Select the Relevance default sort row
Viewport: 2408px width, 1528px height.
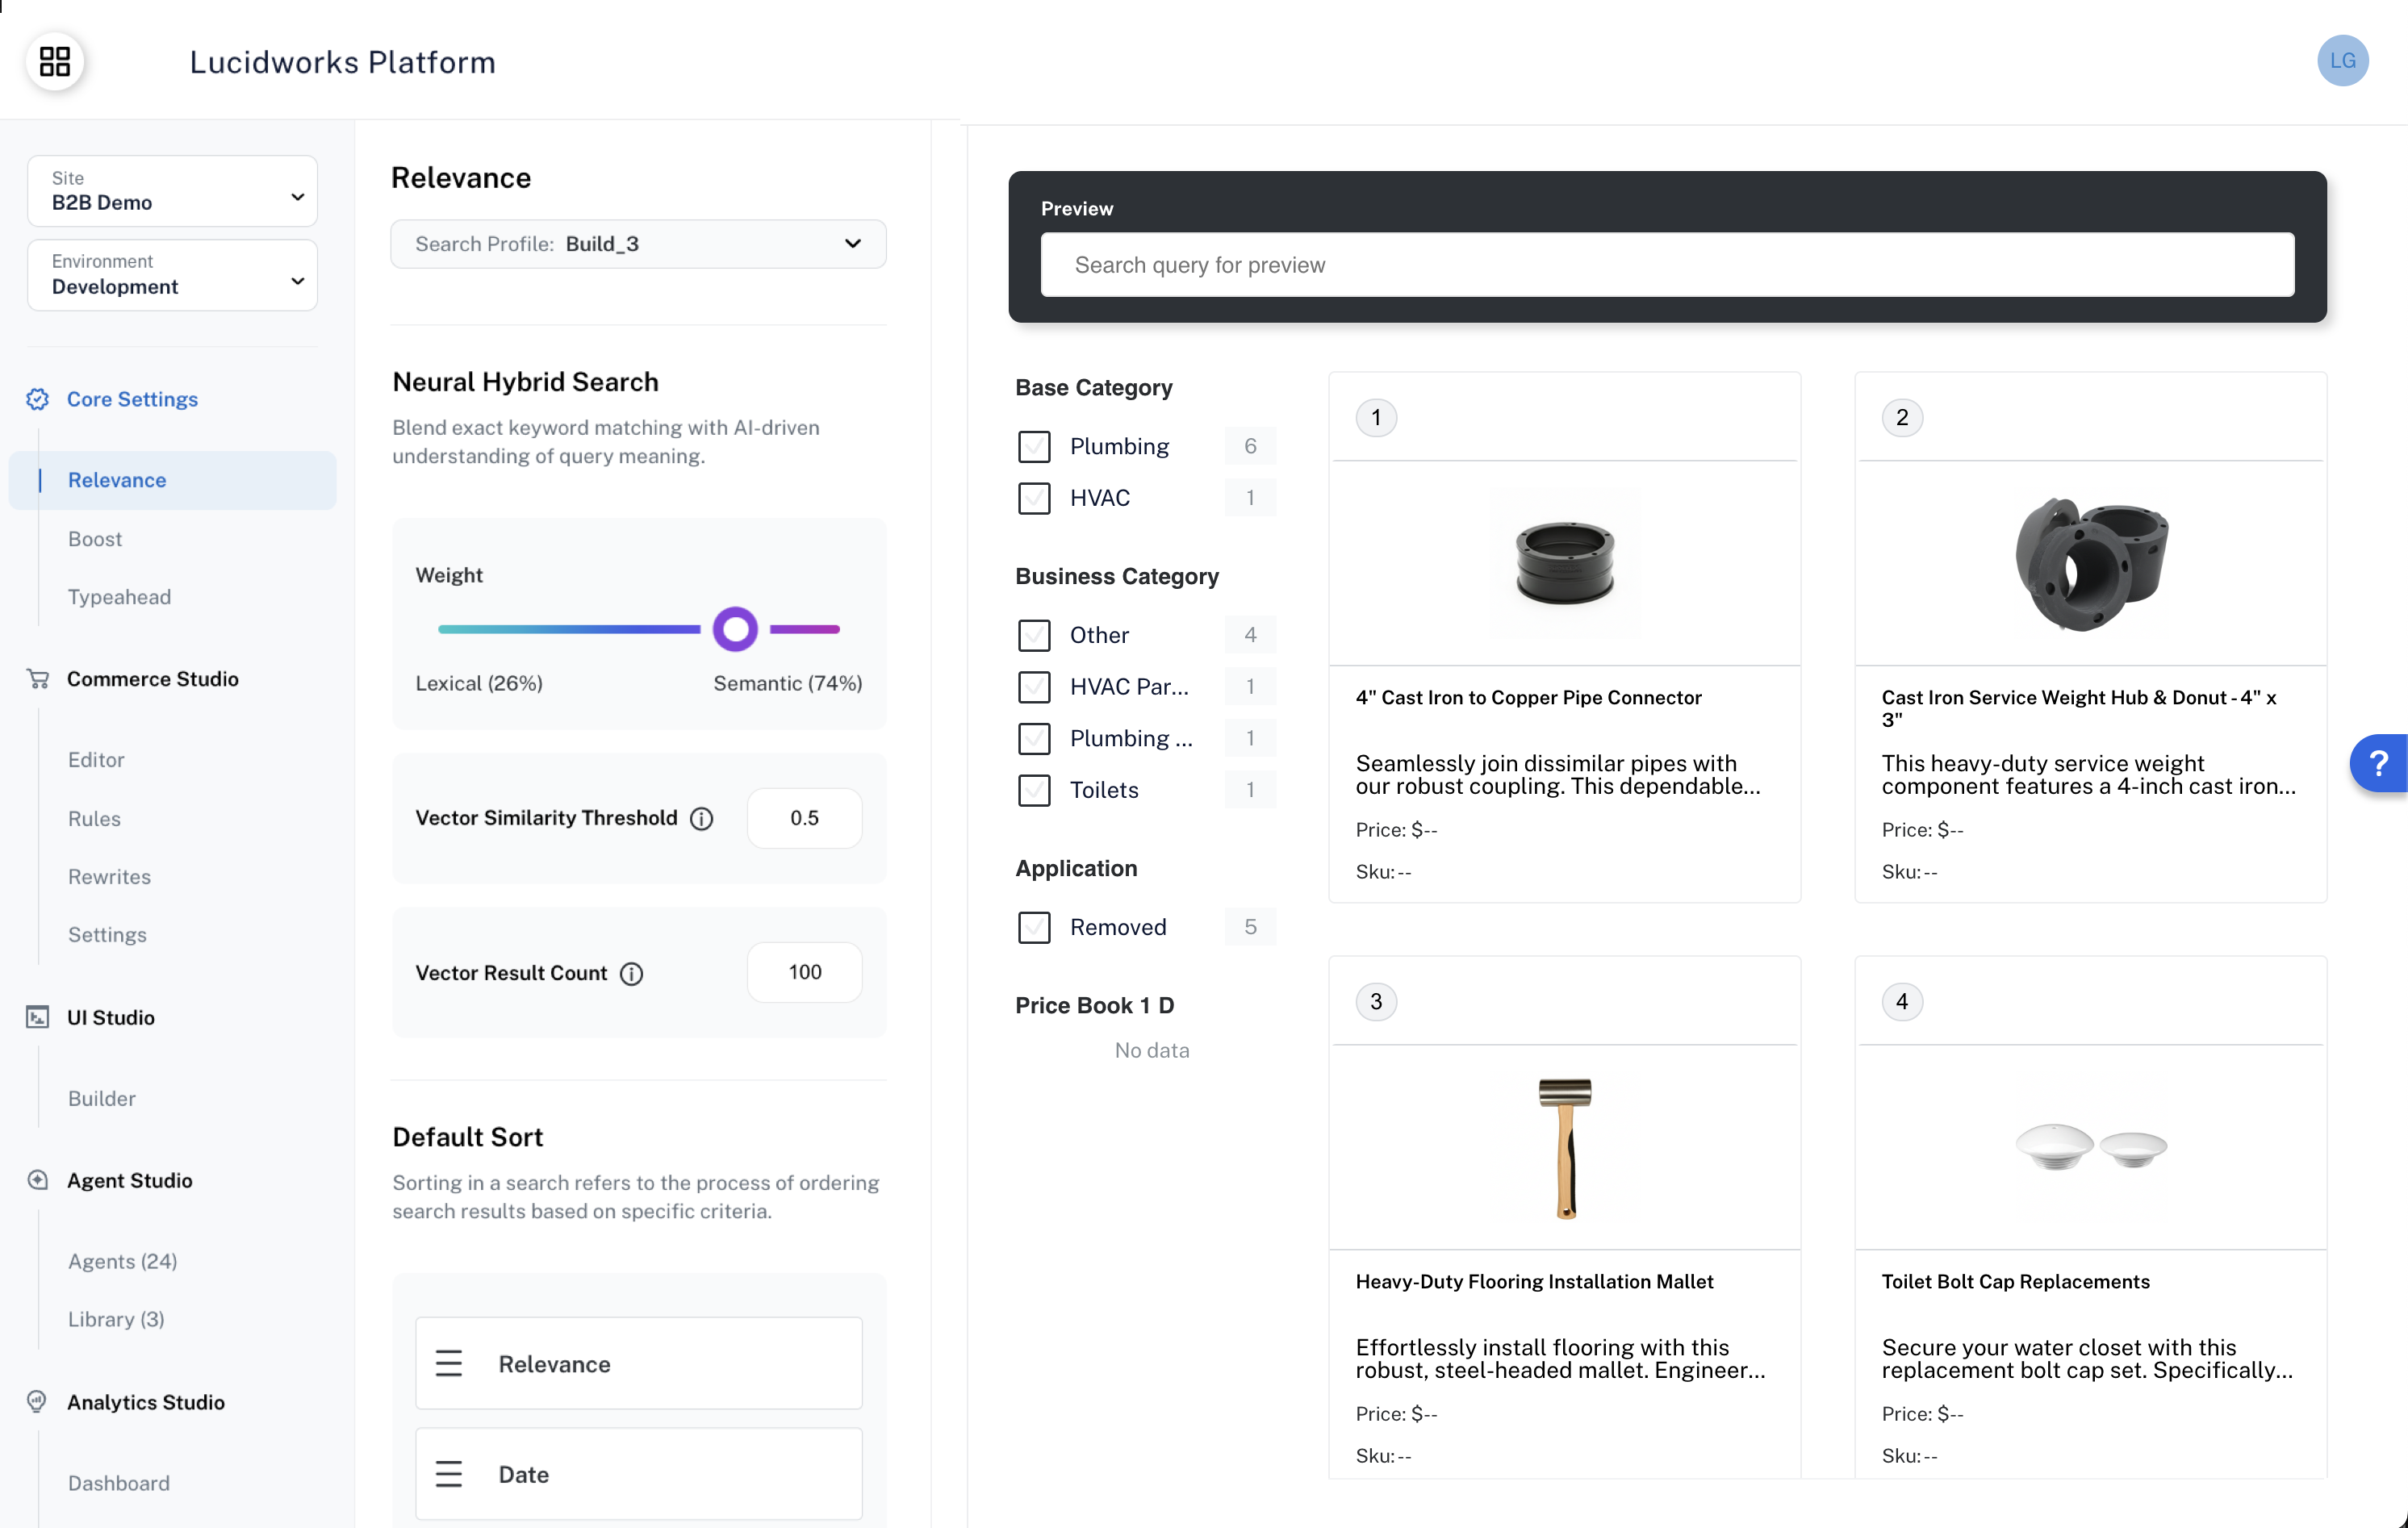638,1364
